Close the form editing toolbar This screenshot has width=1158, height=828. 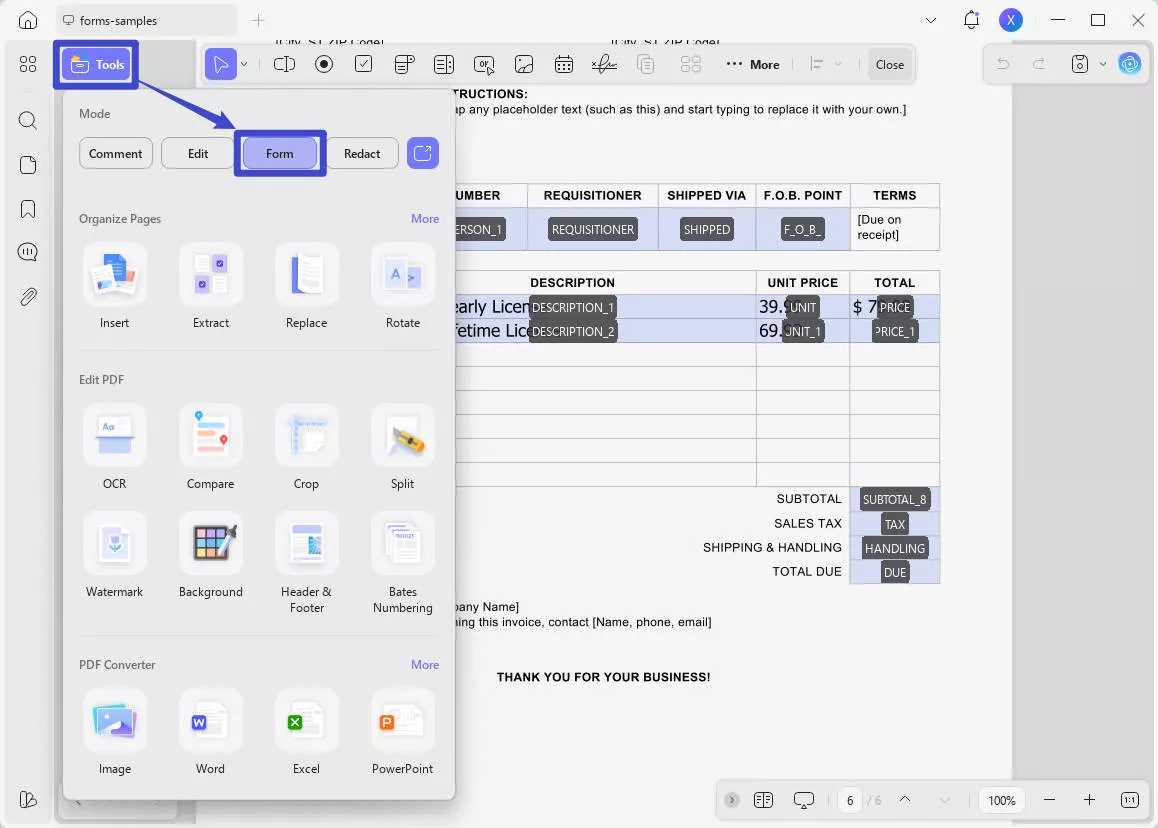tap(890, 64)
